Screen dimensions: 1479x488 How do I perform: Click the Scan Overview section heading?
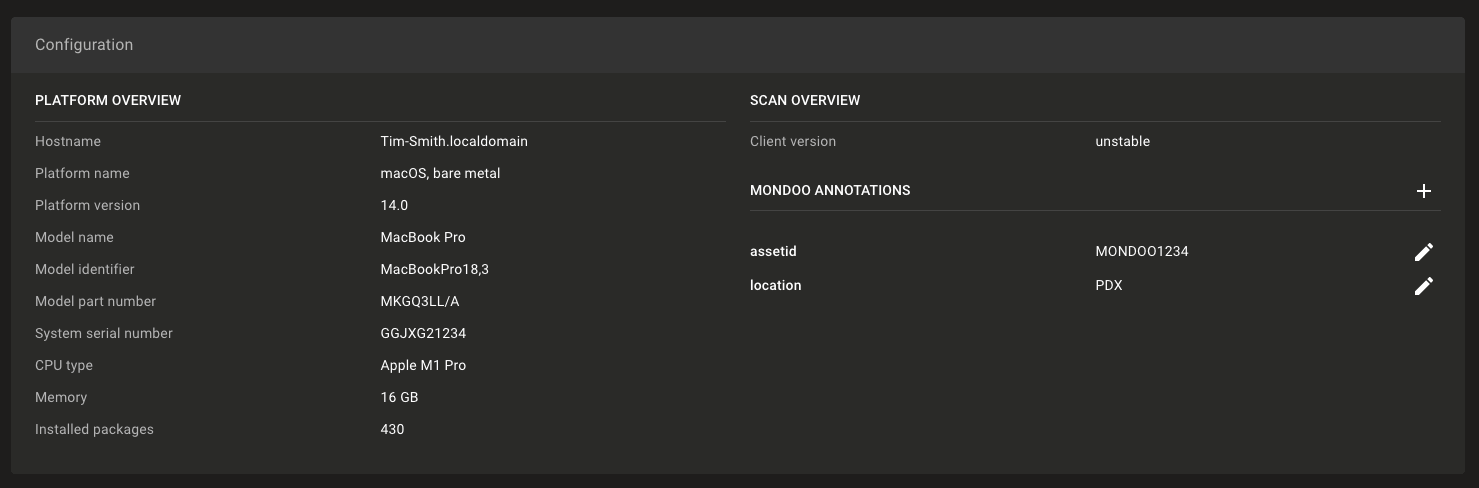click(805, 101)
